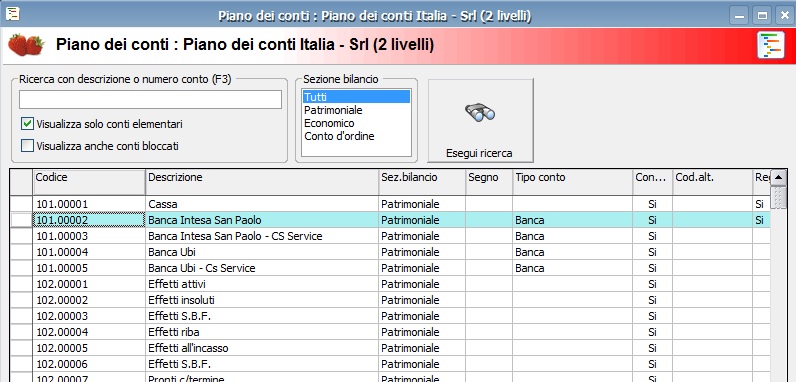Image resolution: width=796 pixels, height=382 pixels.
Task: Click the Codice column header
Action: tap(89, 182)
